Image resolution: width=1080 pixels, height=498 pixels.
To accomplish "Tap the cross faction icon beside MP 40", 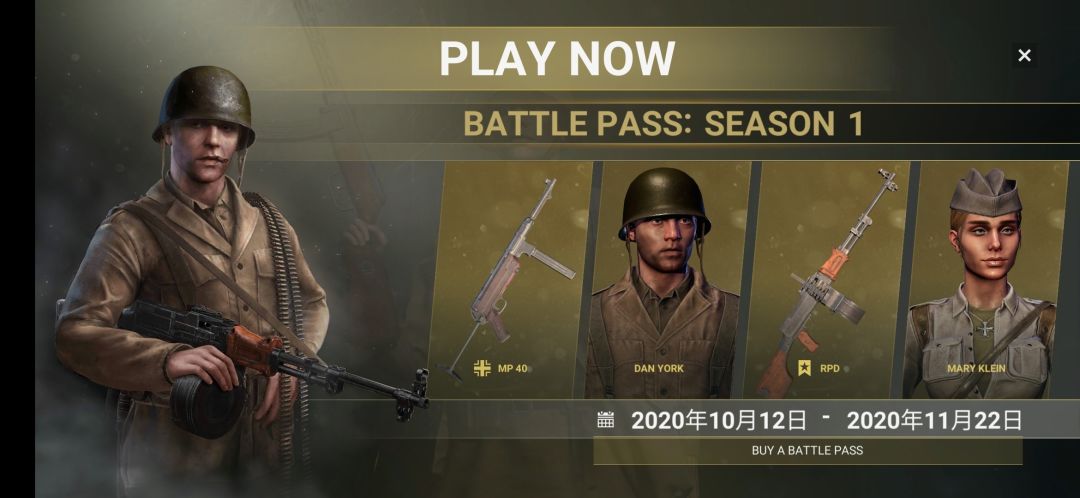I will click(483, 369).
